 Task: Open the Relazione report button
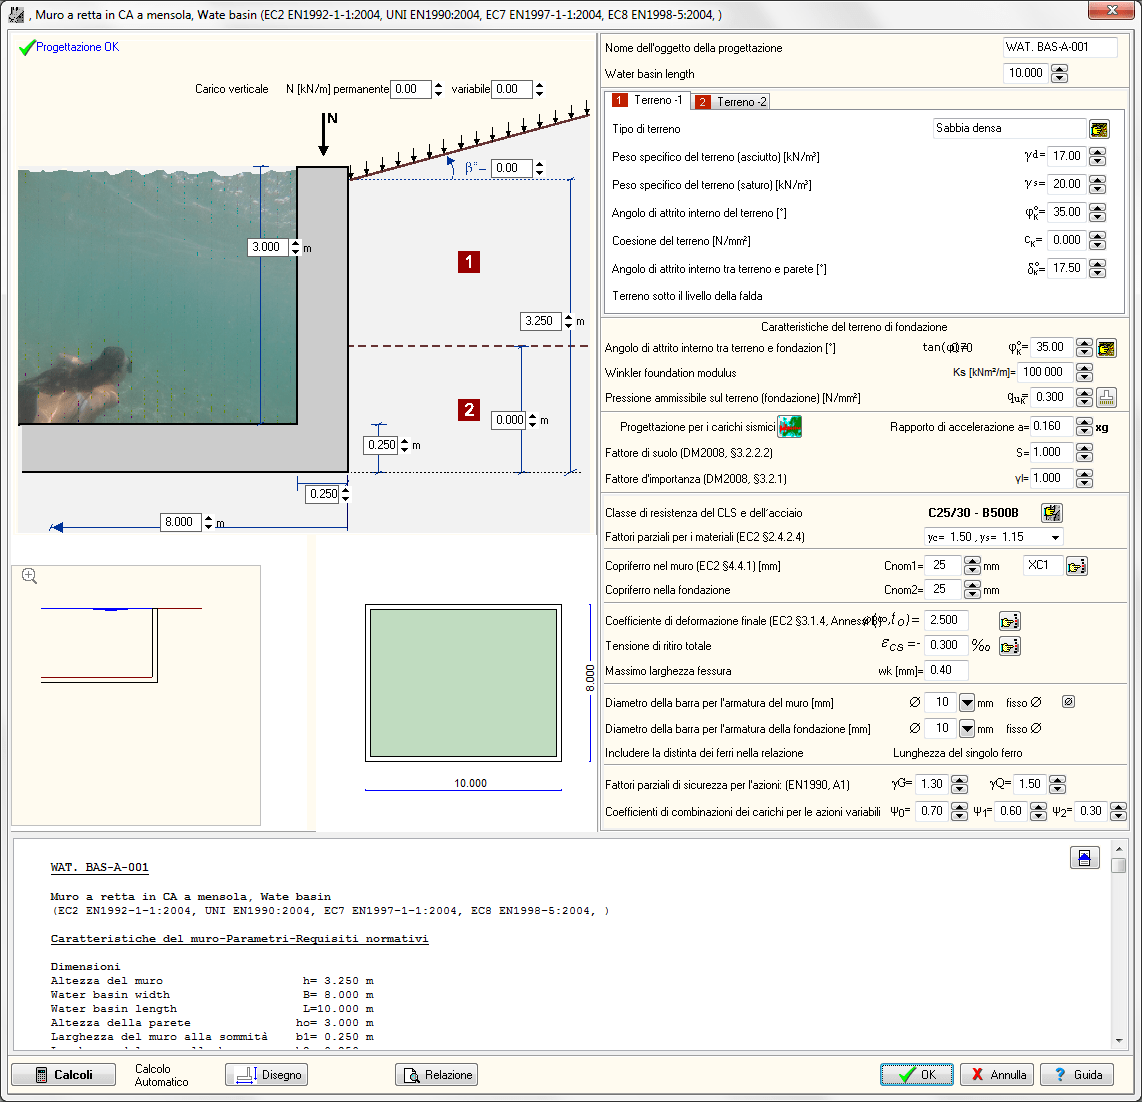(436, 1075)
